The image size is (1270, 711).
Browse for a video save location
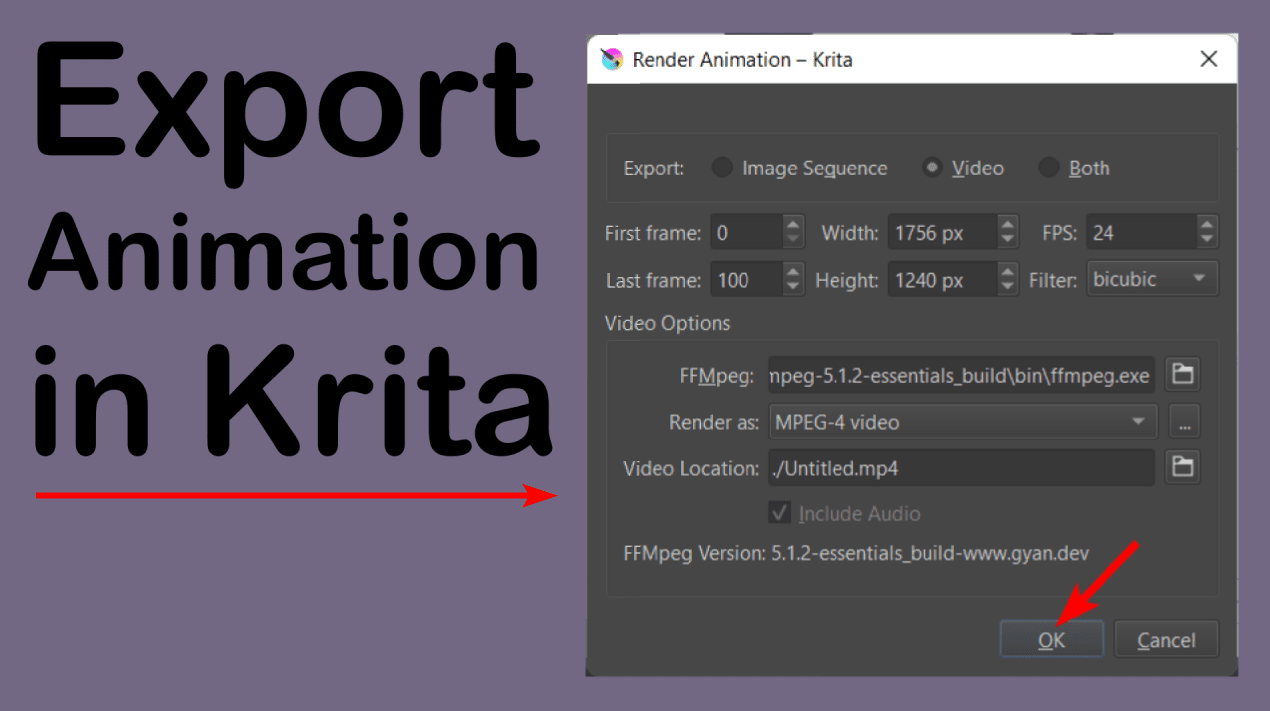tap(1183, 467)
